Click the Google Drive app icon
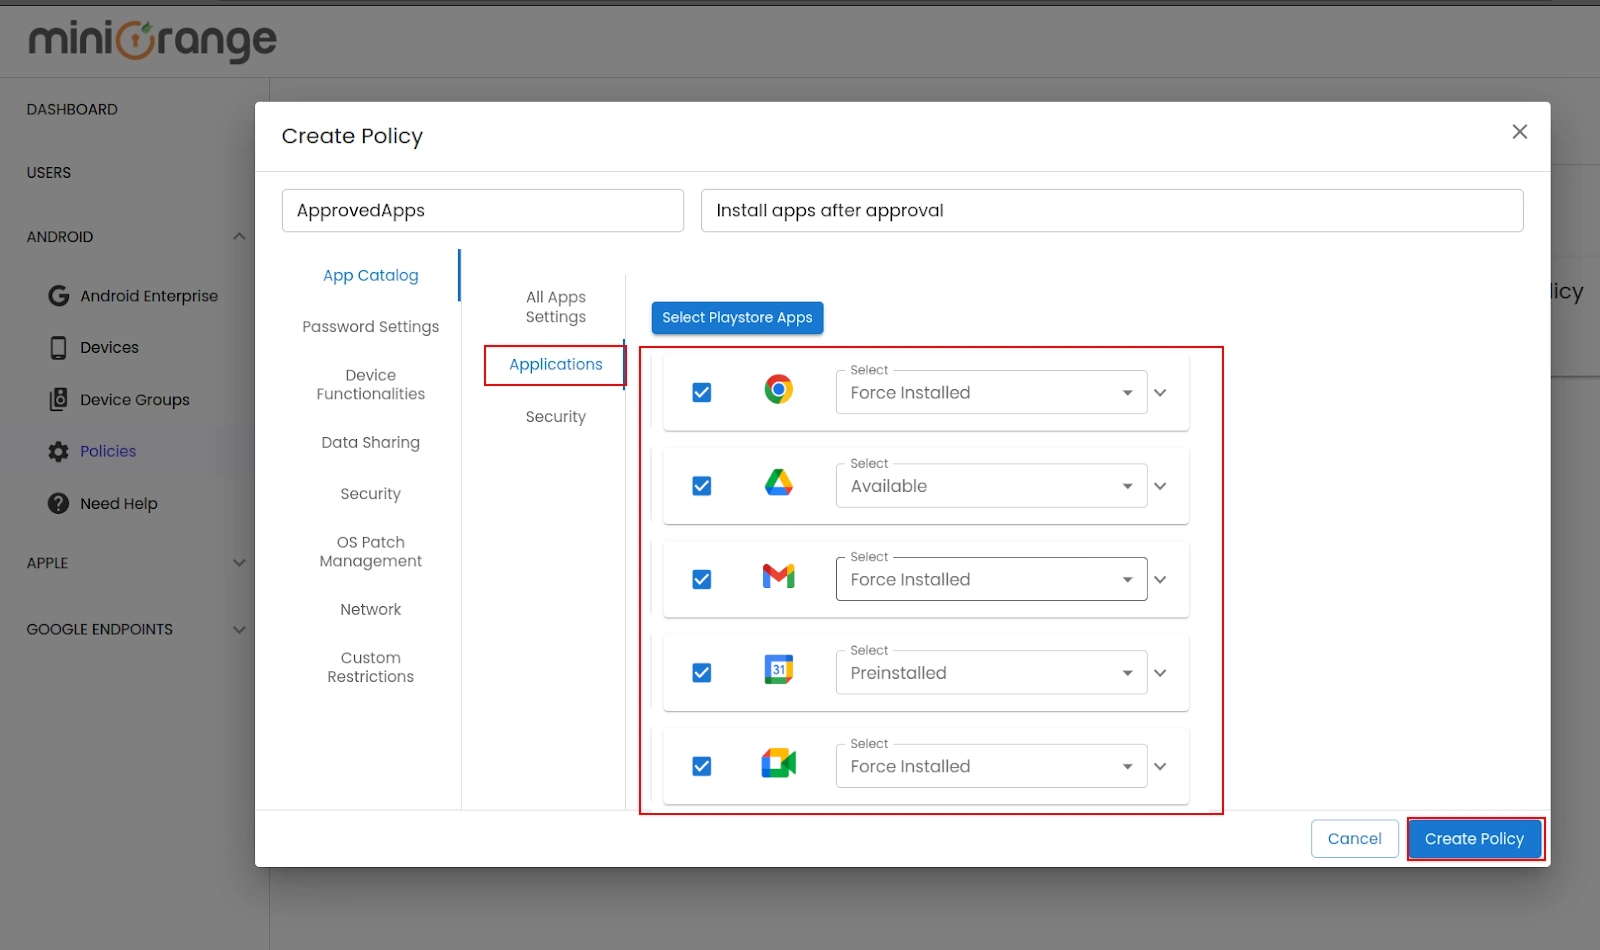 (778, 483)
